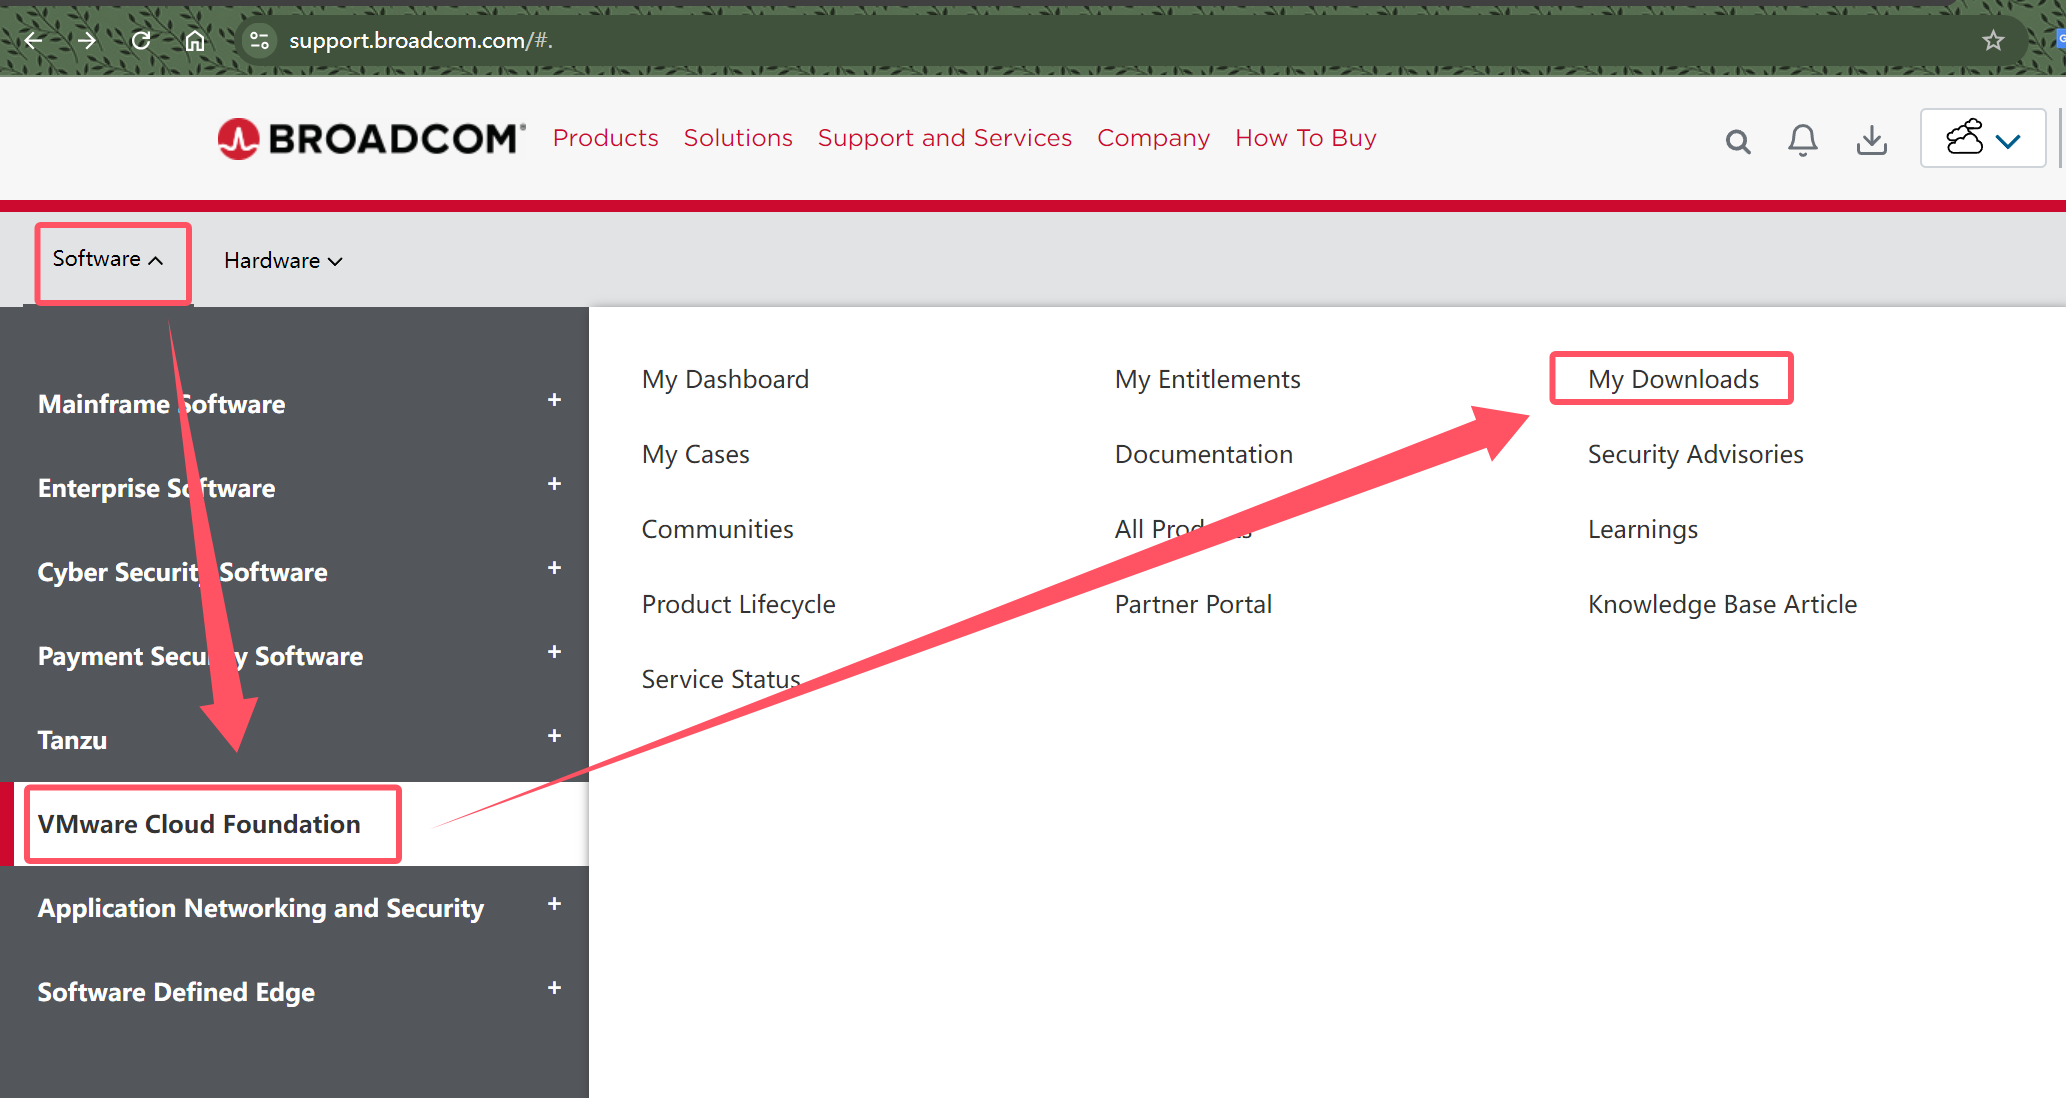Open My Entitlements link
The image size is (2066, 1098).
click(x=1207, y=379)
